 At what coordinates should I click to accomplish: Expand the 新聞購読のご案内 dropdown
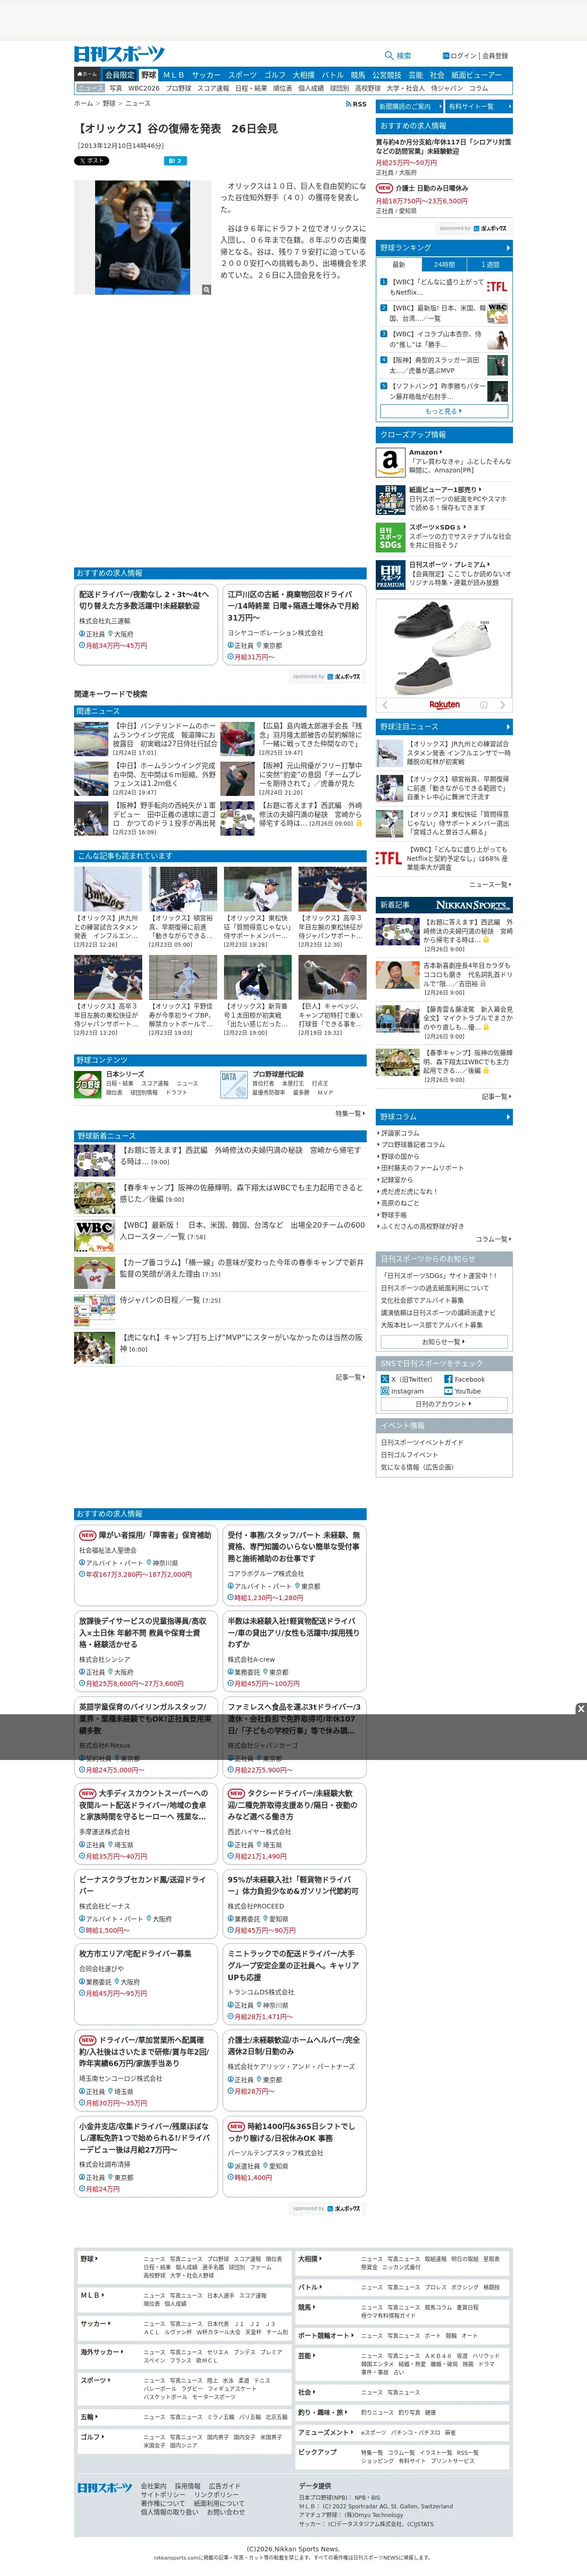(409, 106)
